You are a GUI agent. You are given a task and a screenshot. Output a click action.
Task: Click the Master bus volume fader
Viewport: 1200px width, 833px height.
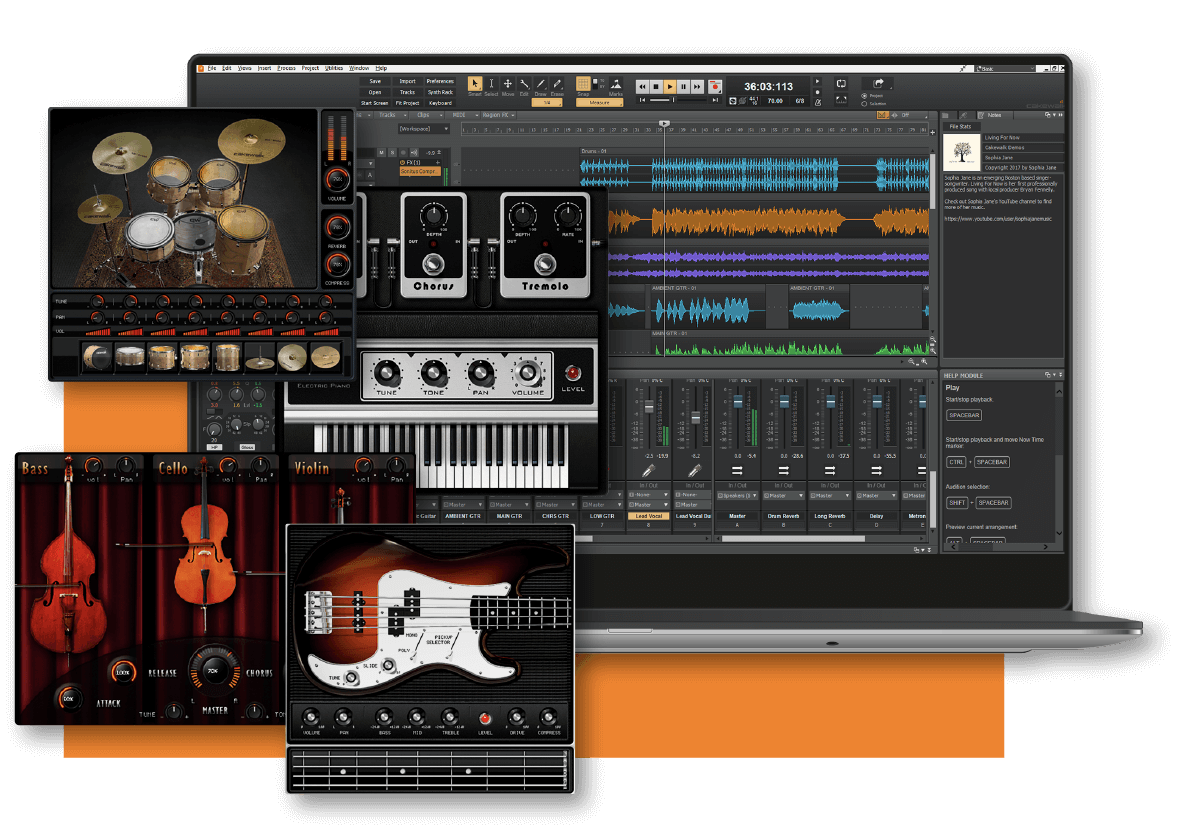coord(739,402)
